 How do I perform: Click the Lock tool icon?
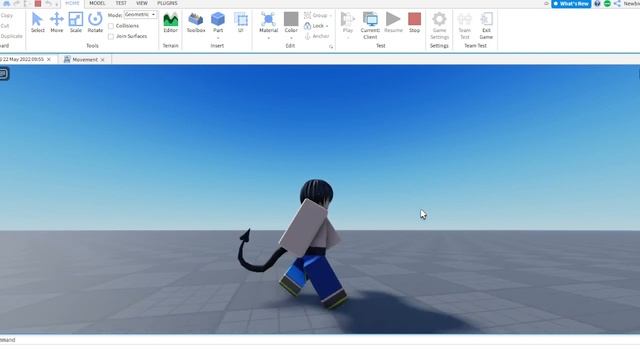pyautogui.click(x=307, y=26)
